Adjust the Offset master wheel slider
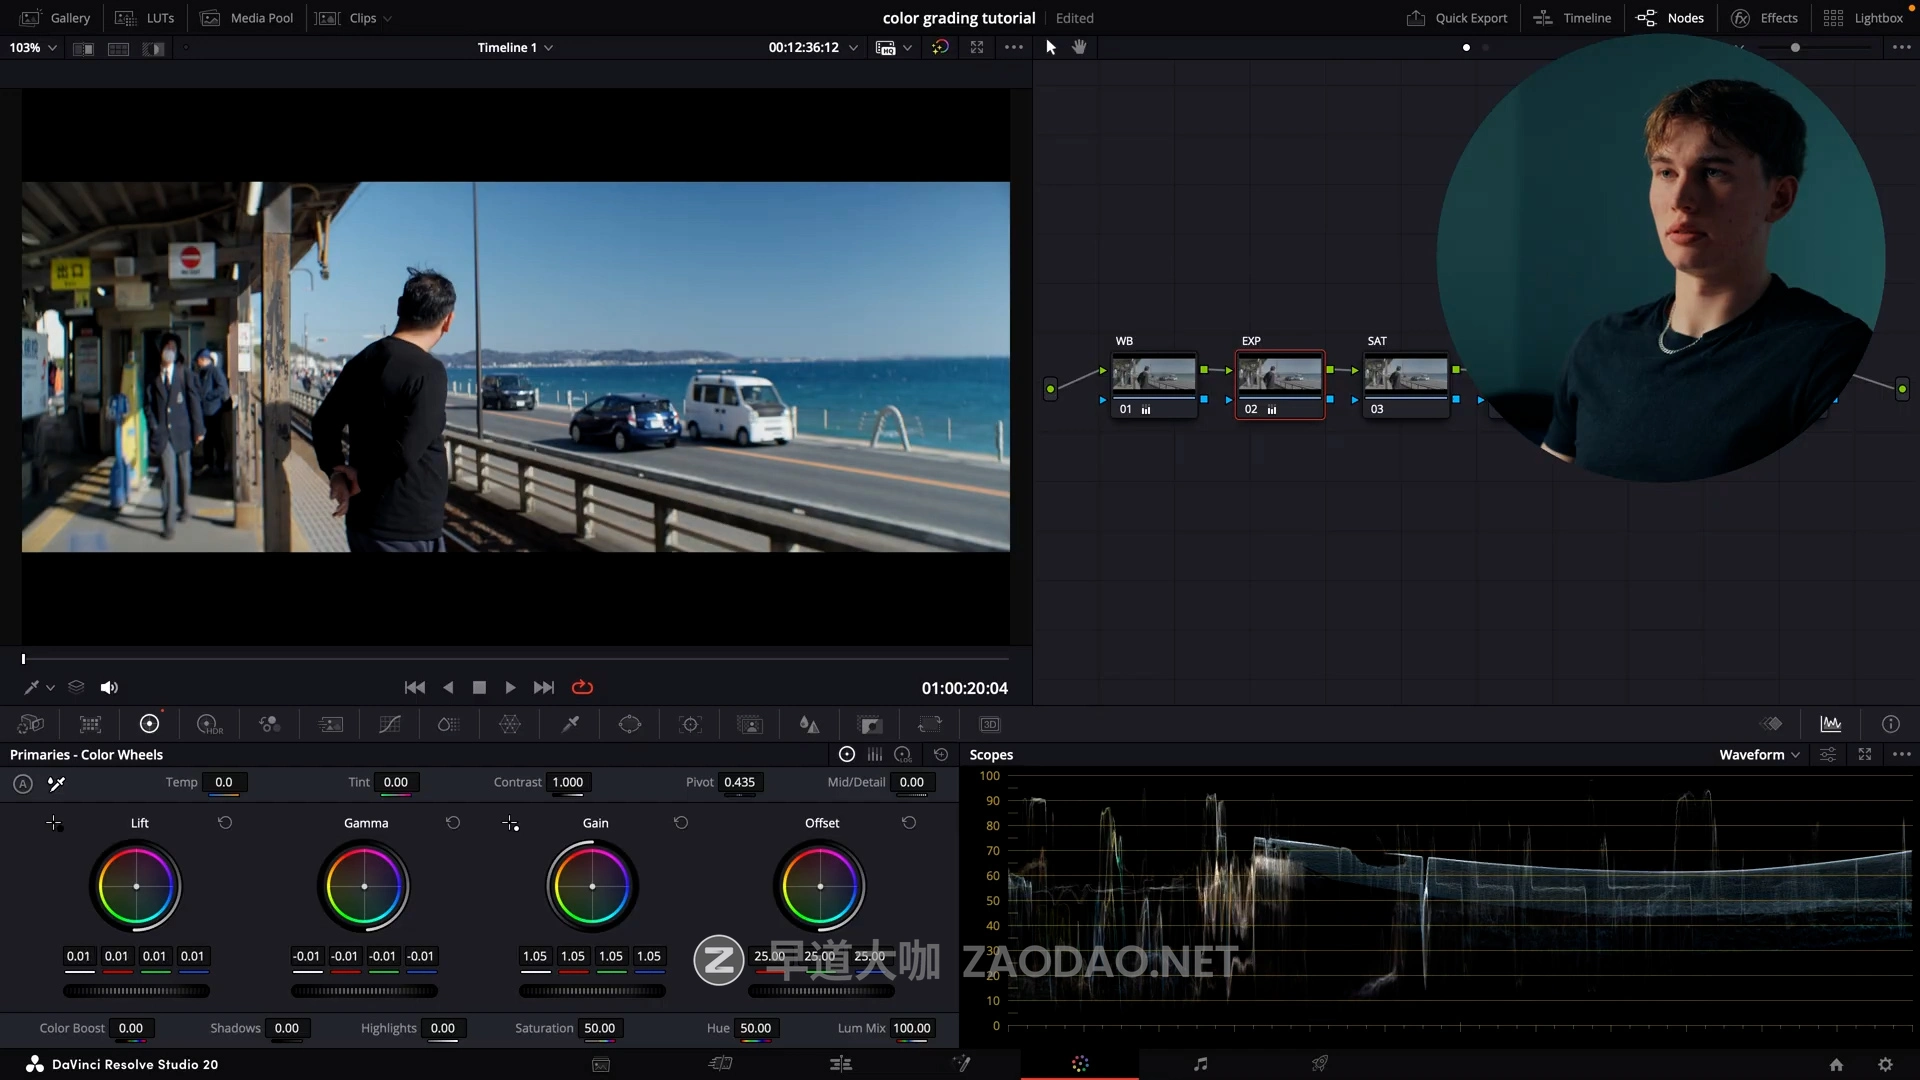 coord(821,991)
